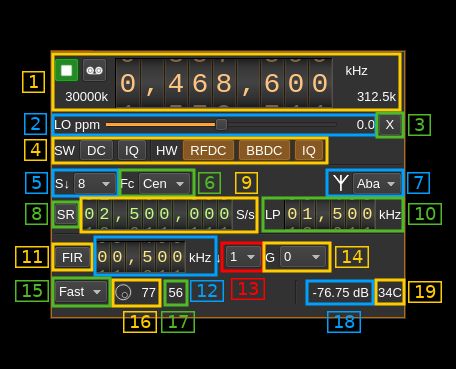Click the LO ppm slider handle
Image resolution: width=456 pixels, height=369 pixels.
(x=221, y=125)
